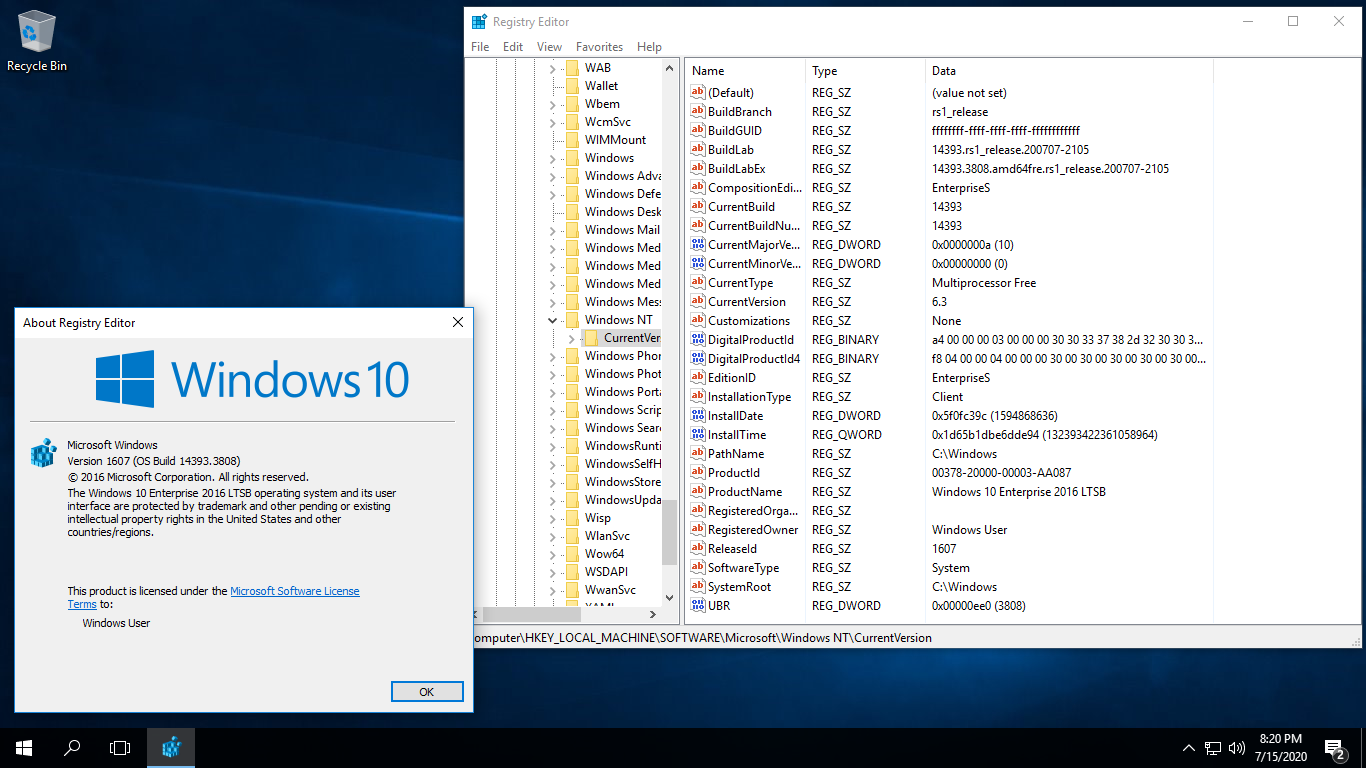
Task: Click the volume icon in system tray
Action: (1237, 748)
